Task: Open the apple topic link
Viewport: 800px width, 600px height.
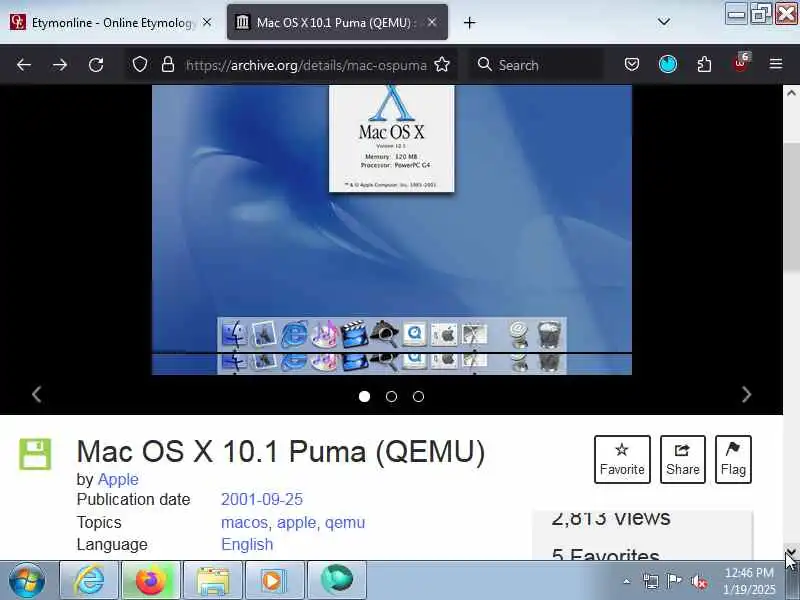Action: pos(296,522)
